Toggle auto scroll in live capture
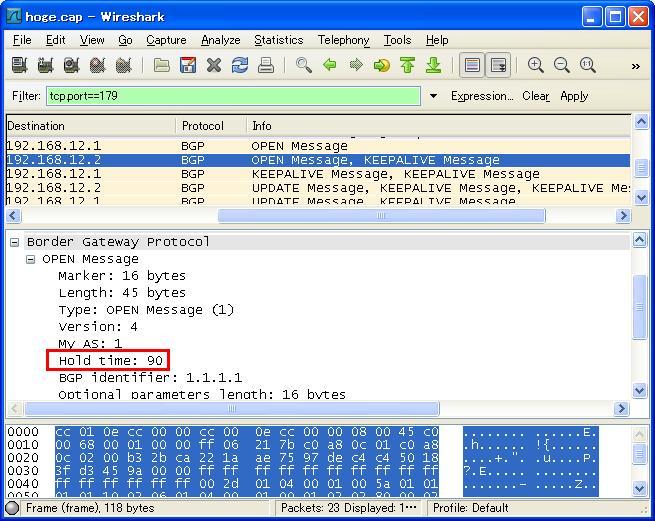Screen dimensions: 655x521 [x=498, y=65]
